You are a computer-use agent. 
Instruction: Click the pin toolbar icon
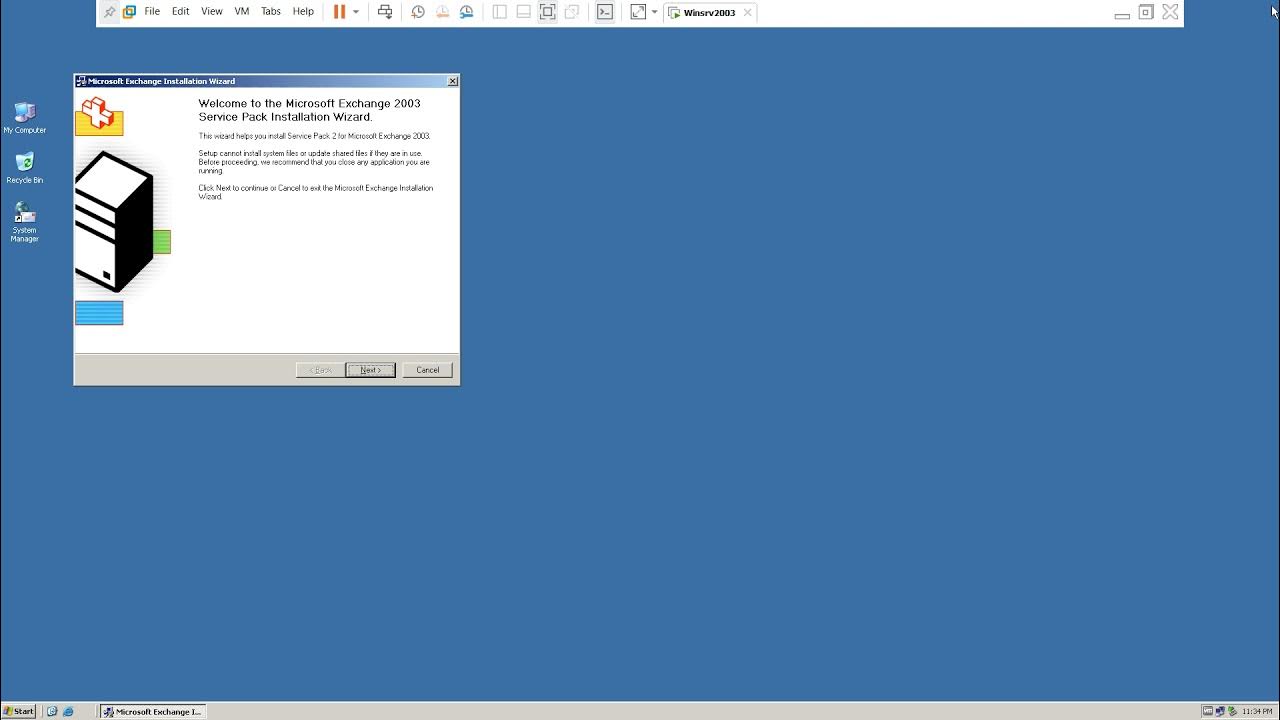110,12
